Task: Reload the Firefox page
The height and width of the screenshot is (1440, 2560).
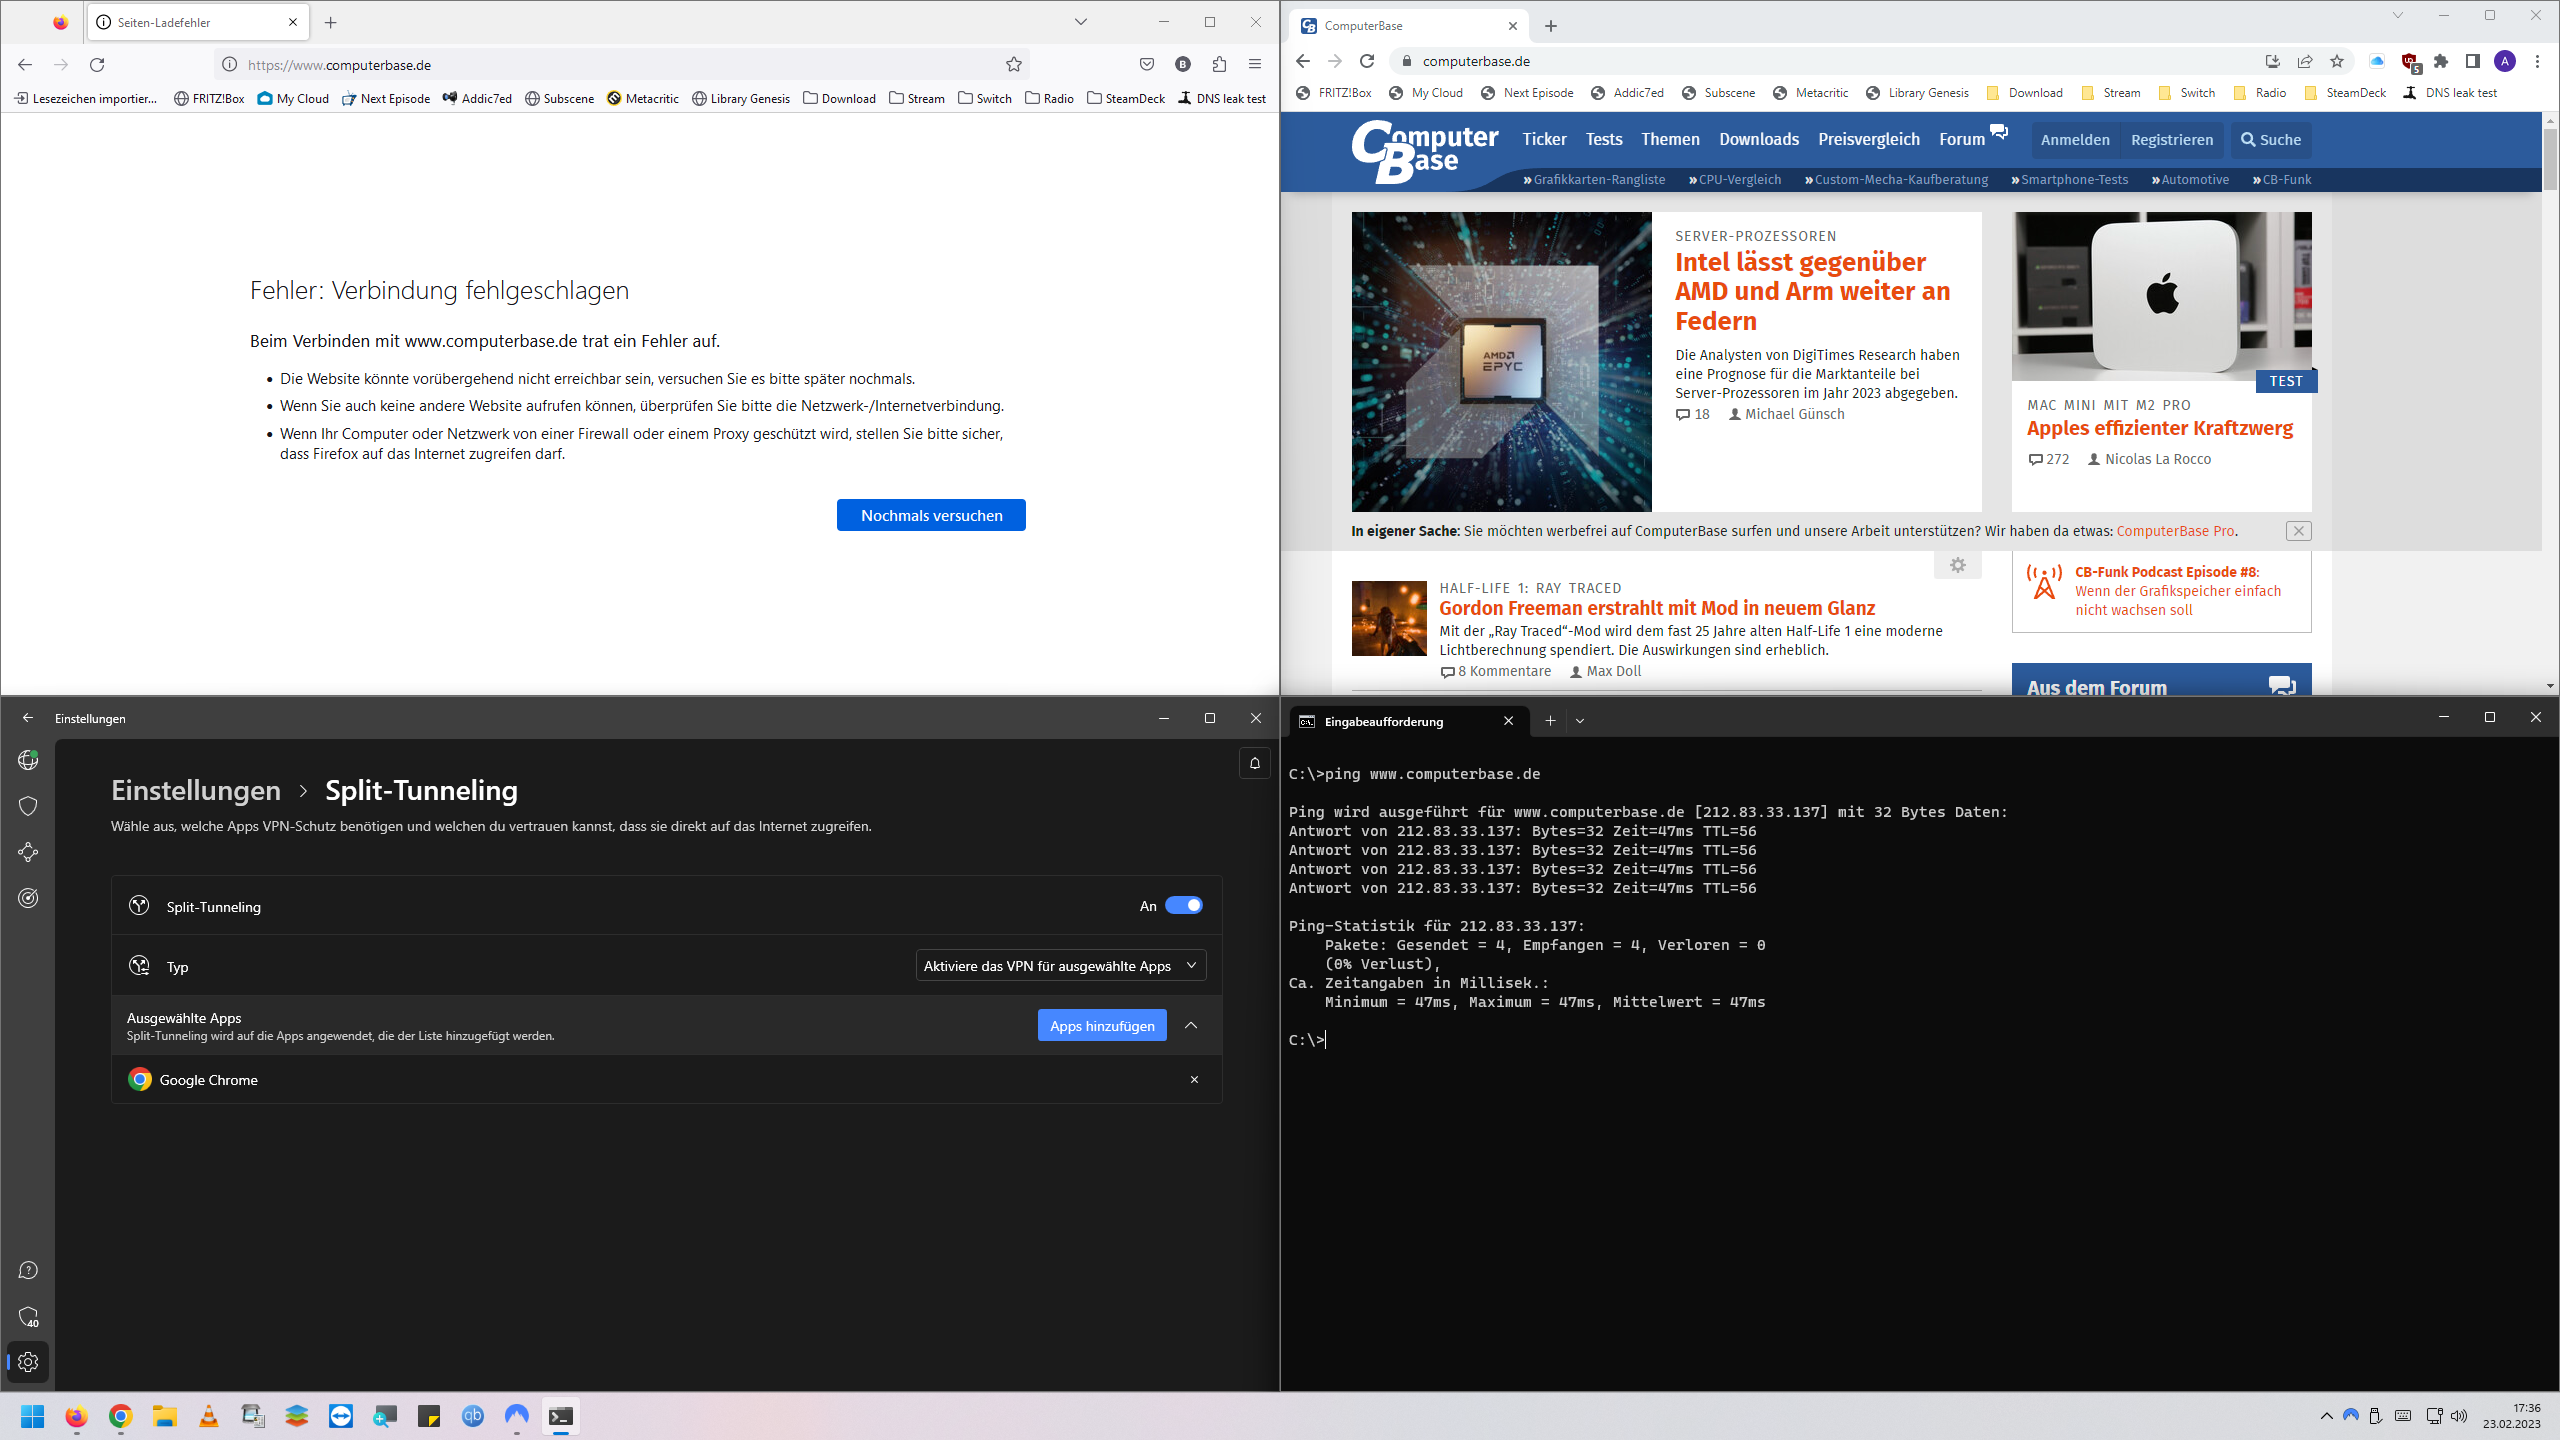Action: tap(97, 65)
